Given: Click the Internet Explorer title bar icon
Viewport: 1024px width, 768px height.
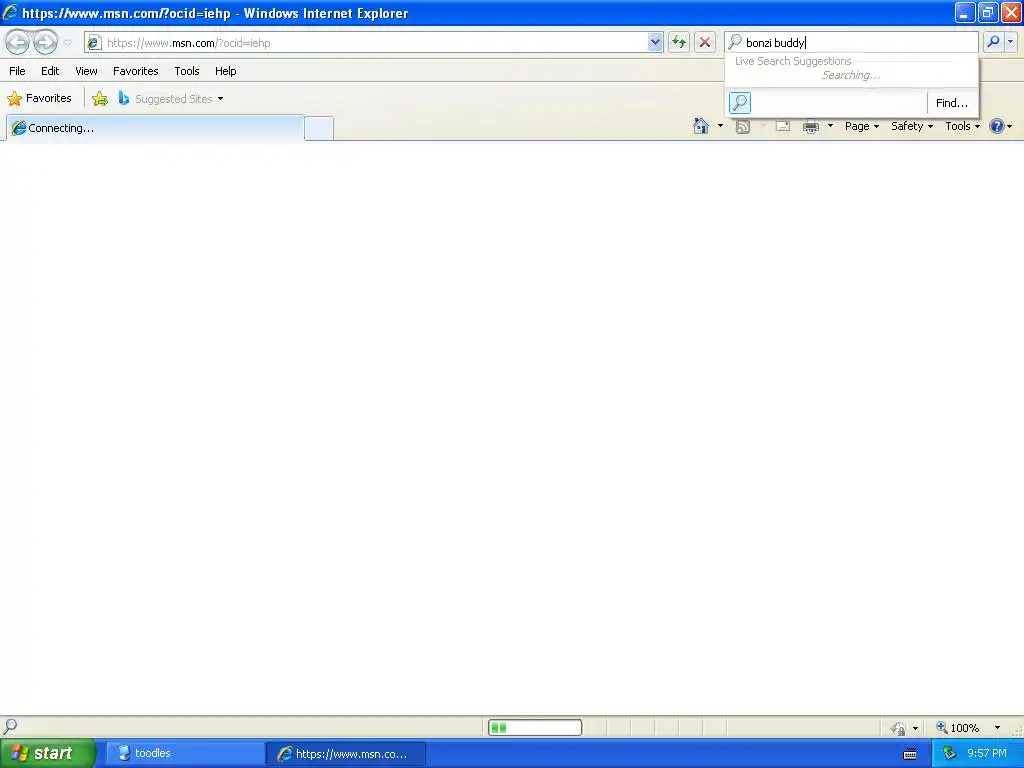Looking at the screenshot, I should coord(10,12).
